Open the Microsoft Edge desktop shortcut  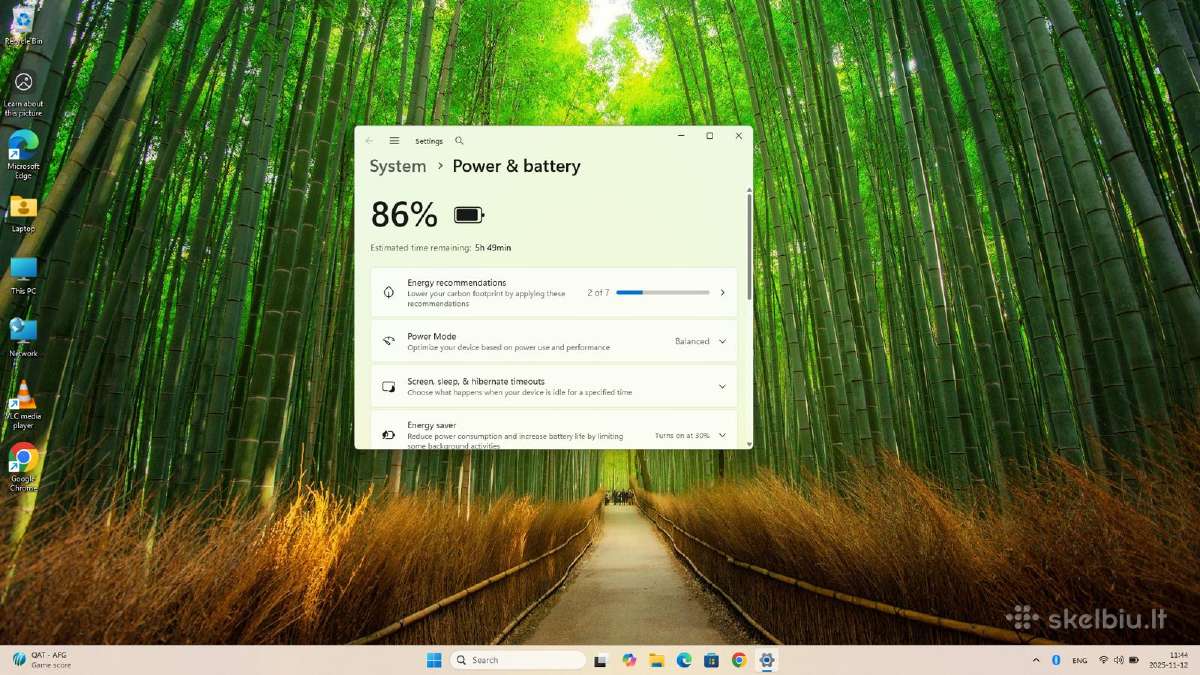click(23, 155)
